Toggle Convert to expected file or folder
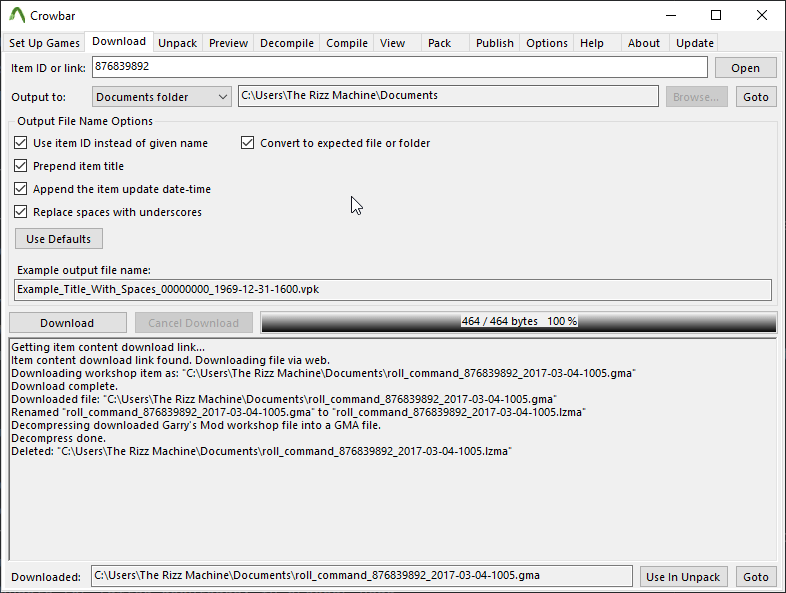 335,143
